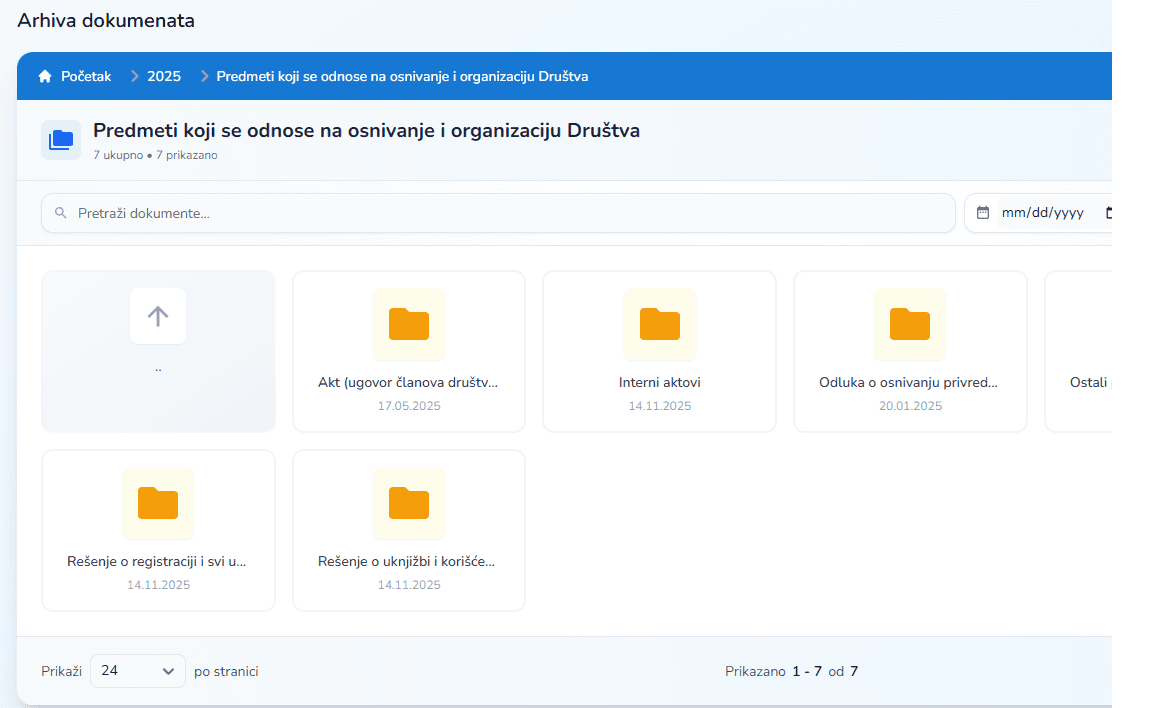Expand the page size selector chevron

(170, 671)
